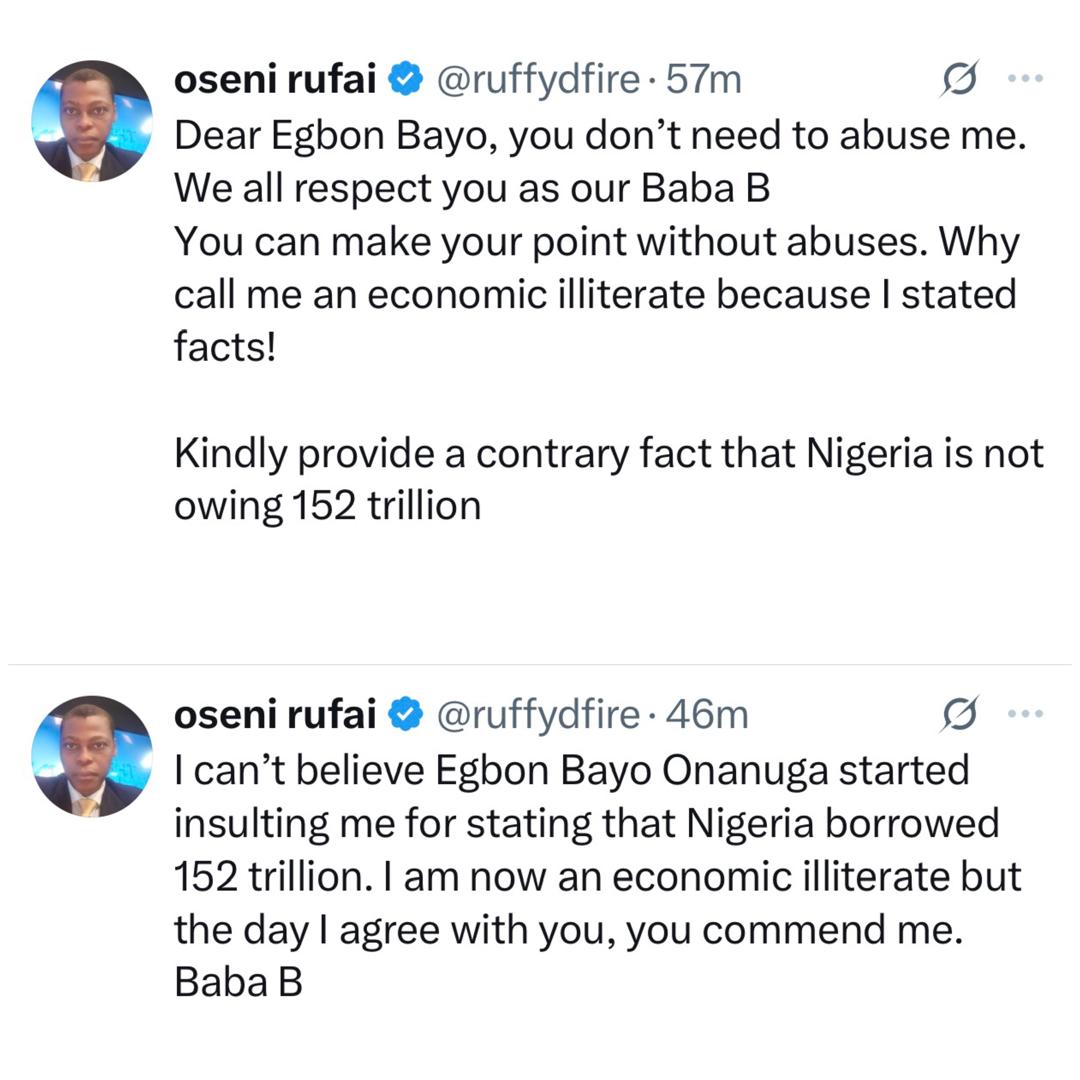
Task: Click verified badge in the 57m tweet header
Action: pos(405,81)
